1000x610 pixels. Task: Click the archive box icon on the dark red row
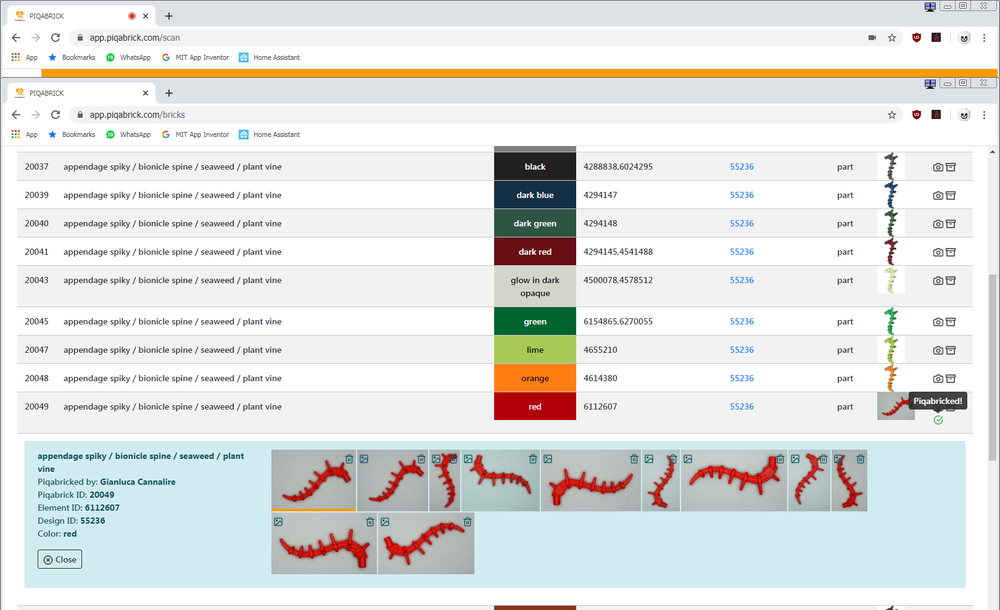(950, 252)
